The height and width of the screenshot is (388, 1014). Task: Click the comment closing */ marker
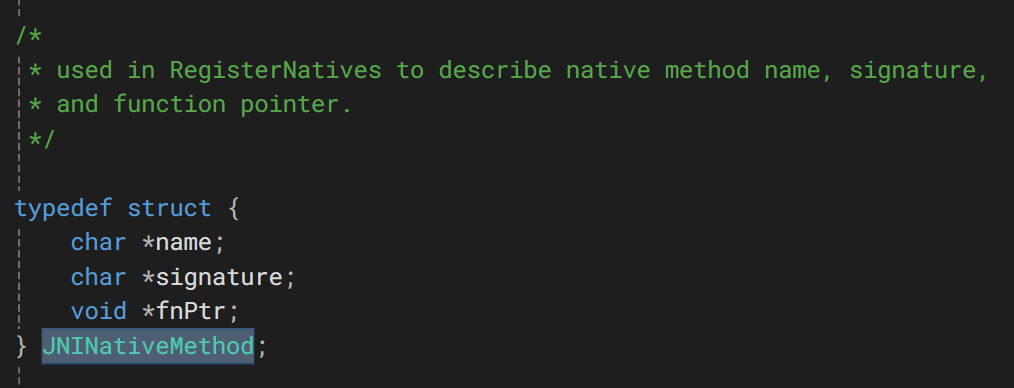42,138
